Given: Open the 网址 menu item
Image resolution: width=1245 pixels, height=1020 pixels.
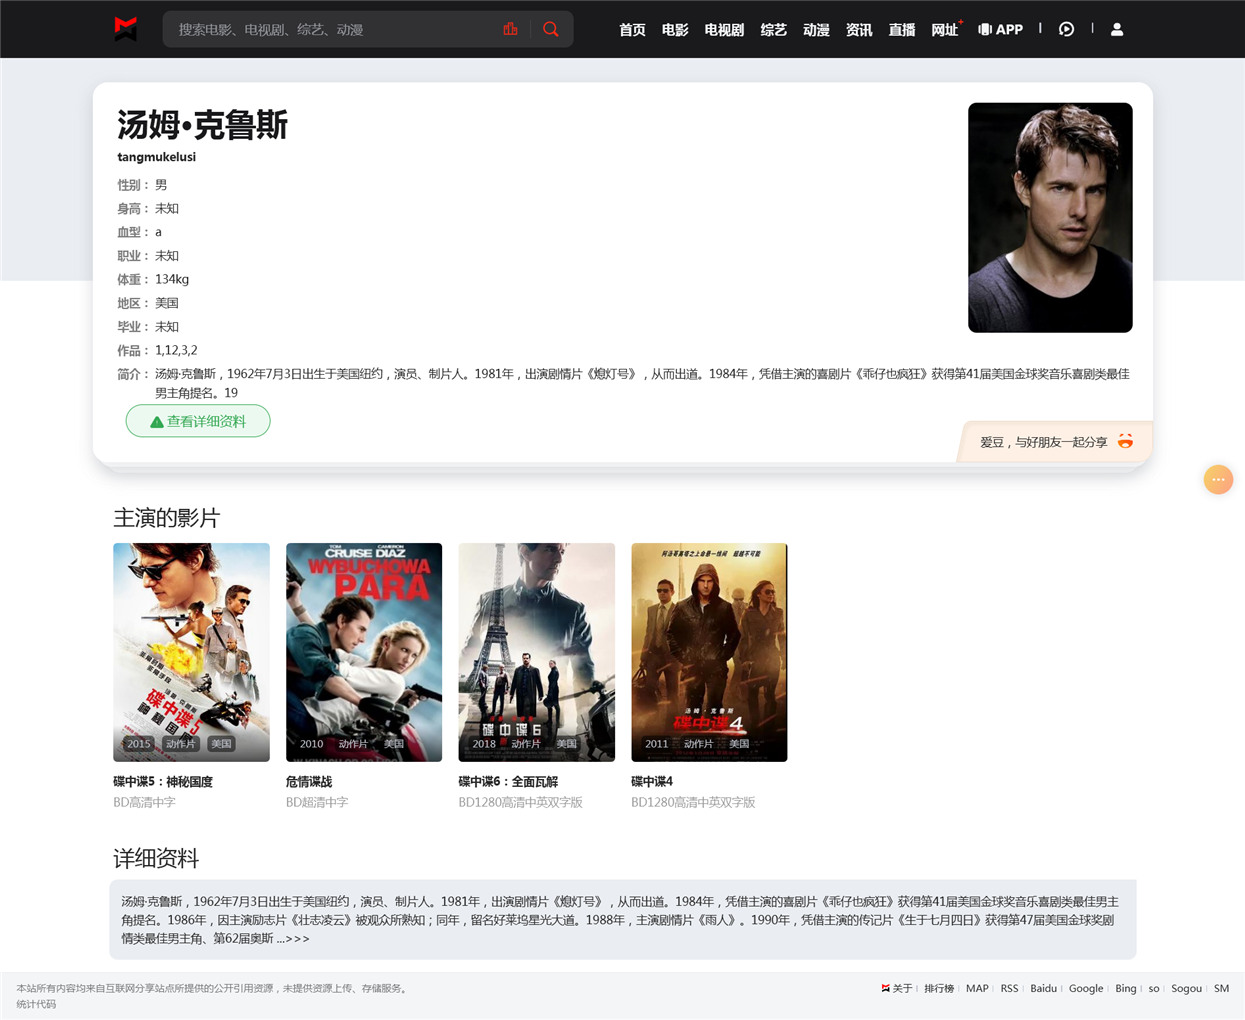Looking at the screenshot, I should click(945, 30).
